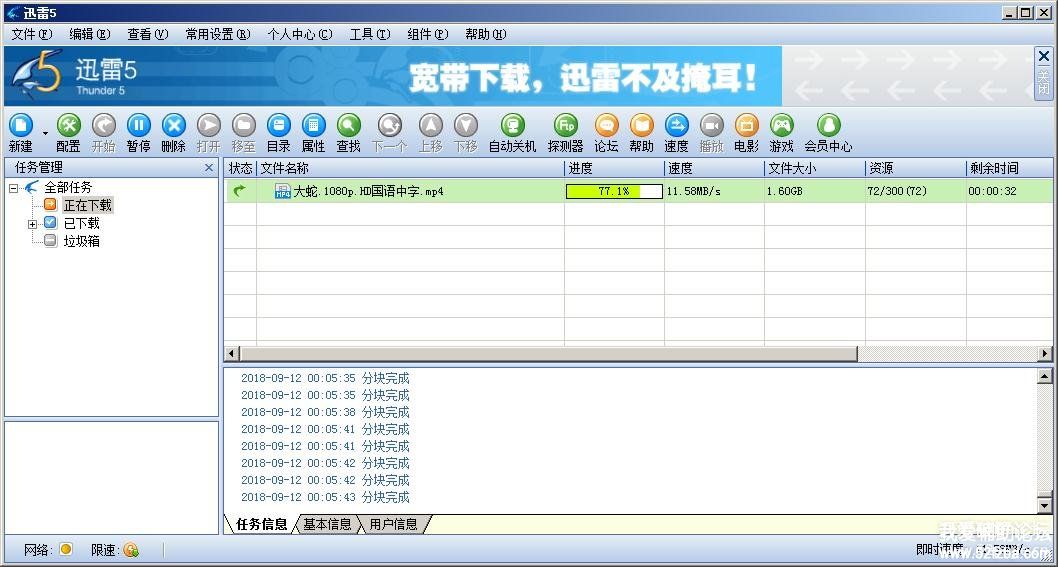Open the 目录 (Directory) toolbar icon

coord(279,126)
